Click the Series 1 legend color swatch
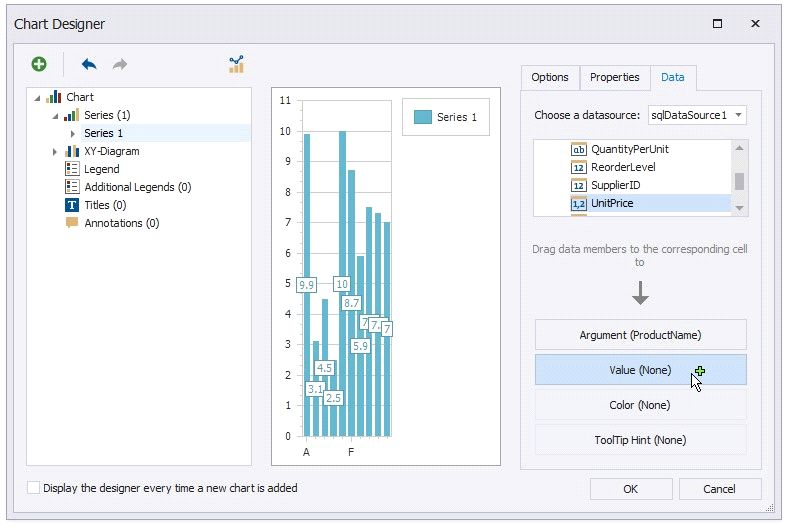The width and height of the screenshot is (788, 528). point(422,117)
